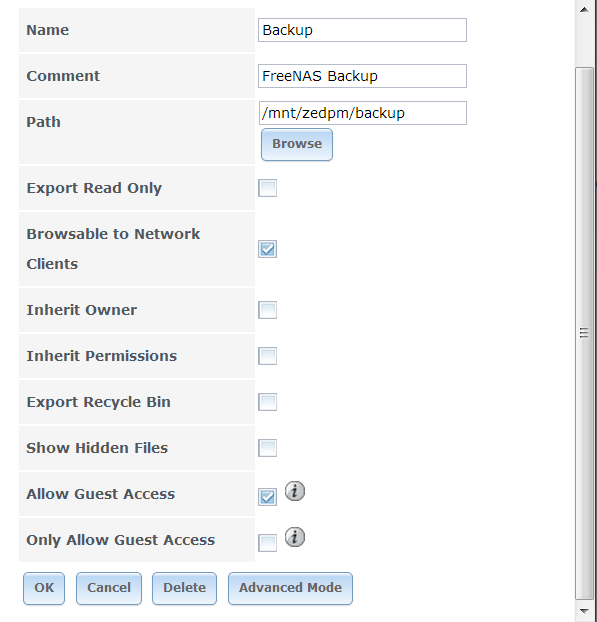Confirm with the OK button
597x622 pixels.
44,588
